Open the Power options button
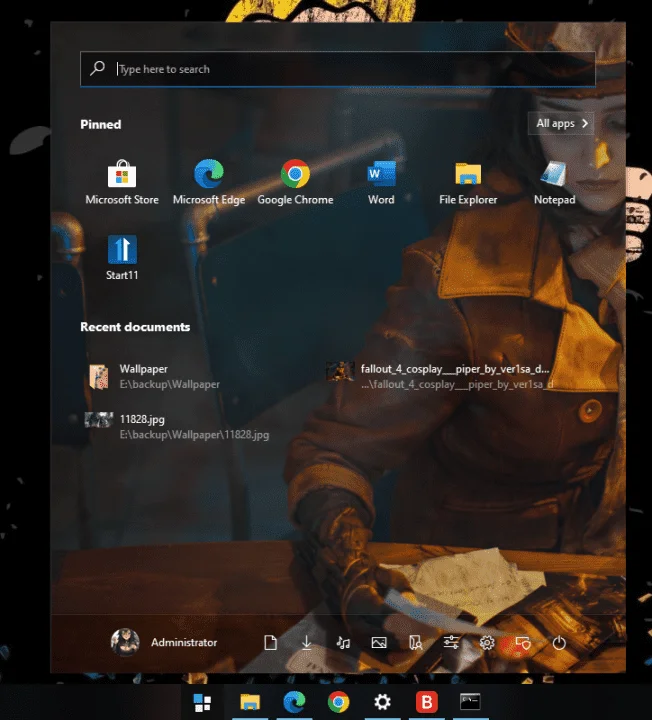Screen dimensions: 652x720 (x=559, y=643)
